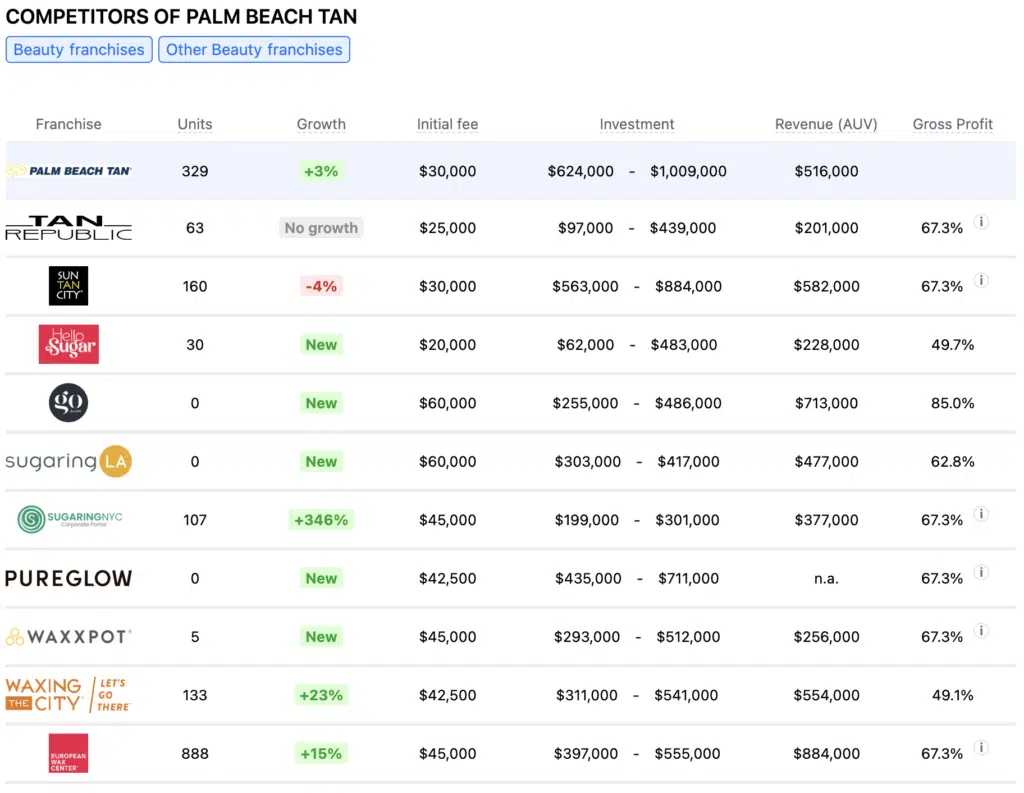Select the 49.7% gross profit value
Screen dimensions: 1024x793
point(952,344)
